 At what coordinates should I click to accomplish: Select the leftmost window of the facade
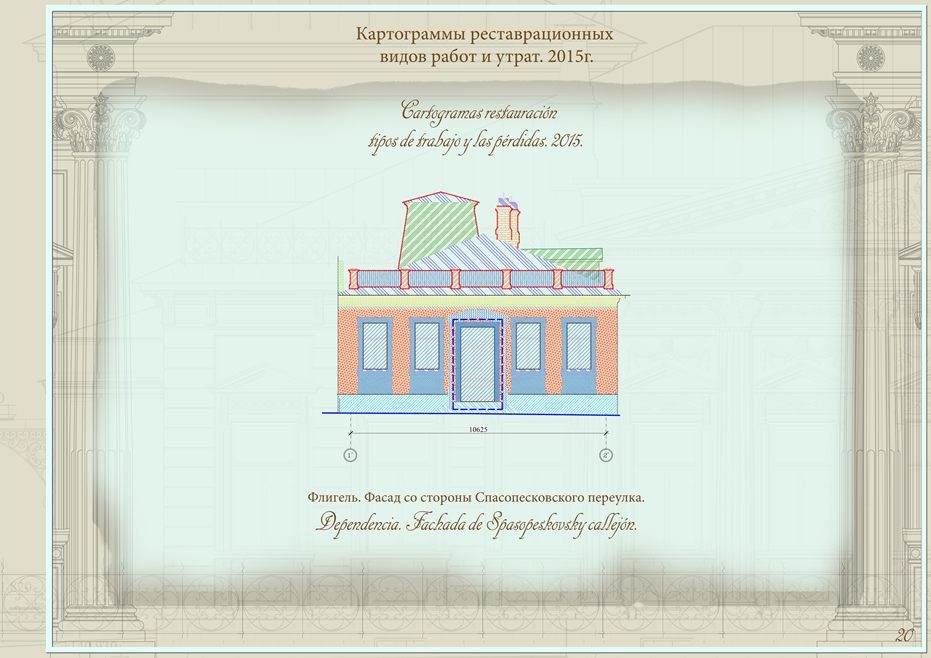pos(376,346)
